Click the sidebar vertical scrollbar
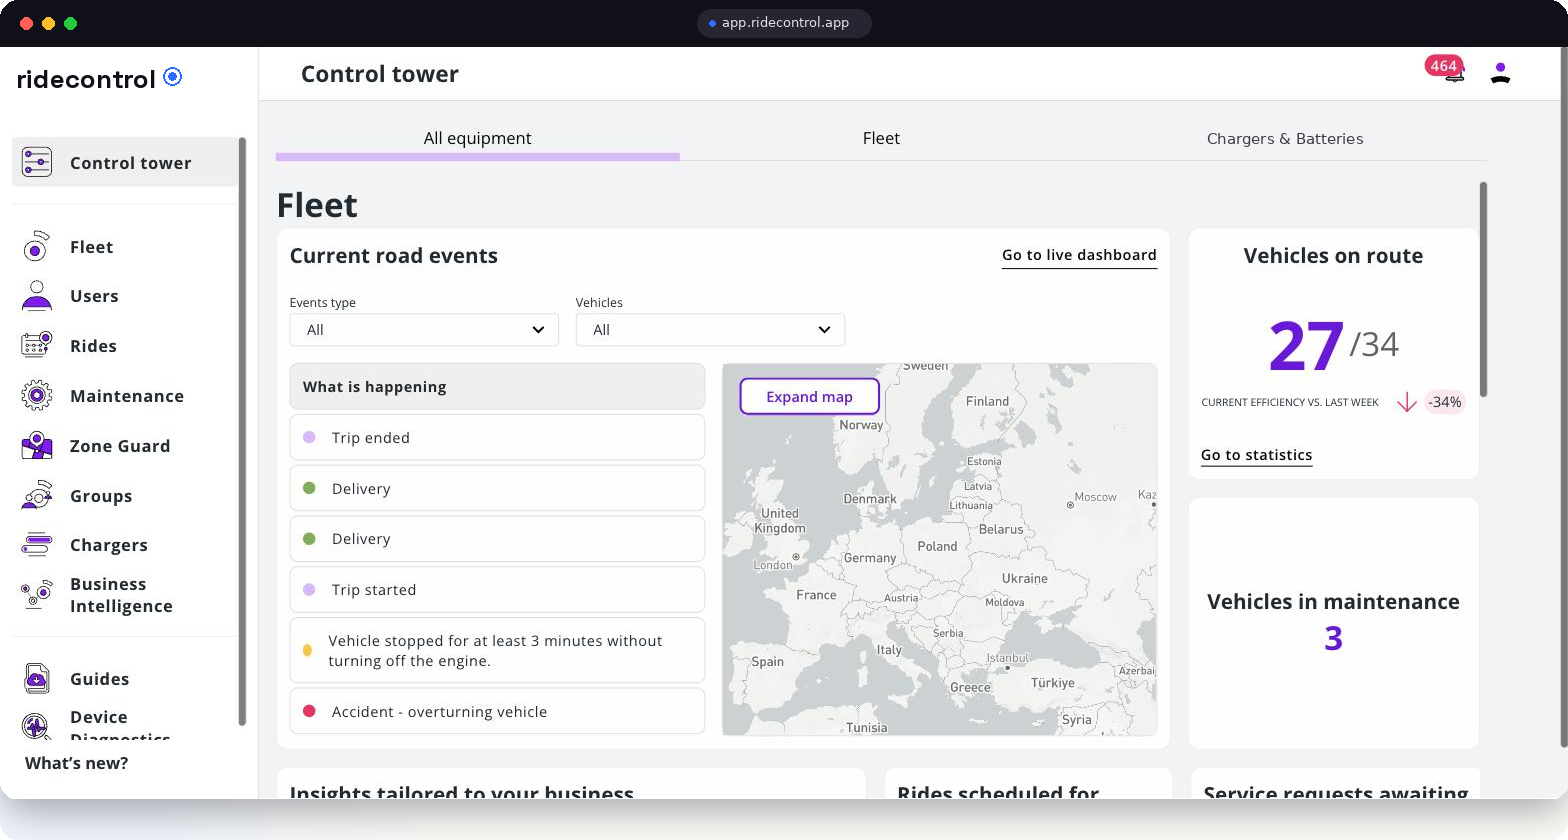1568x840 pixels. [x=242, y=432]
